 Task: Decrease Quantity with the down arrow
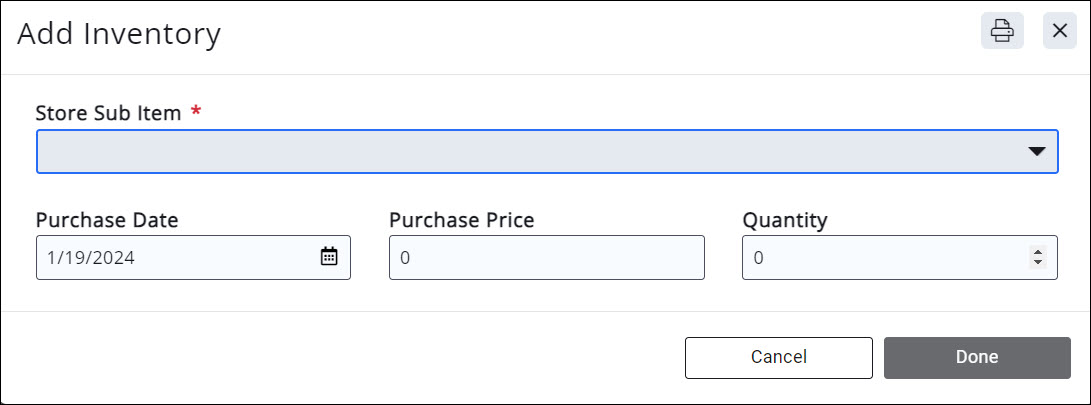[x=1038, y=263]
